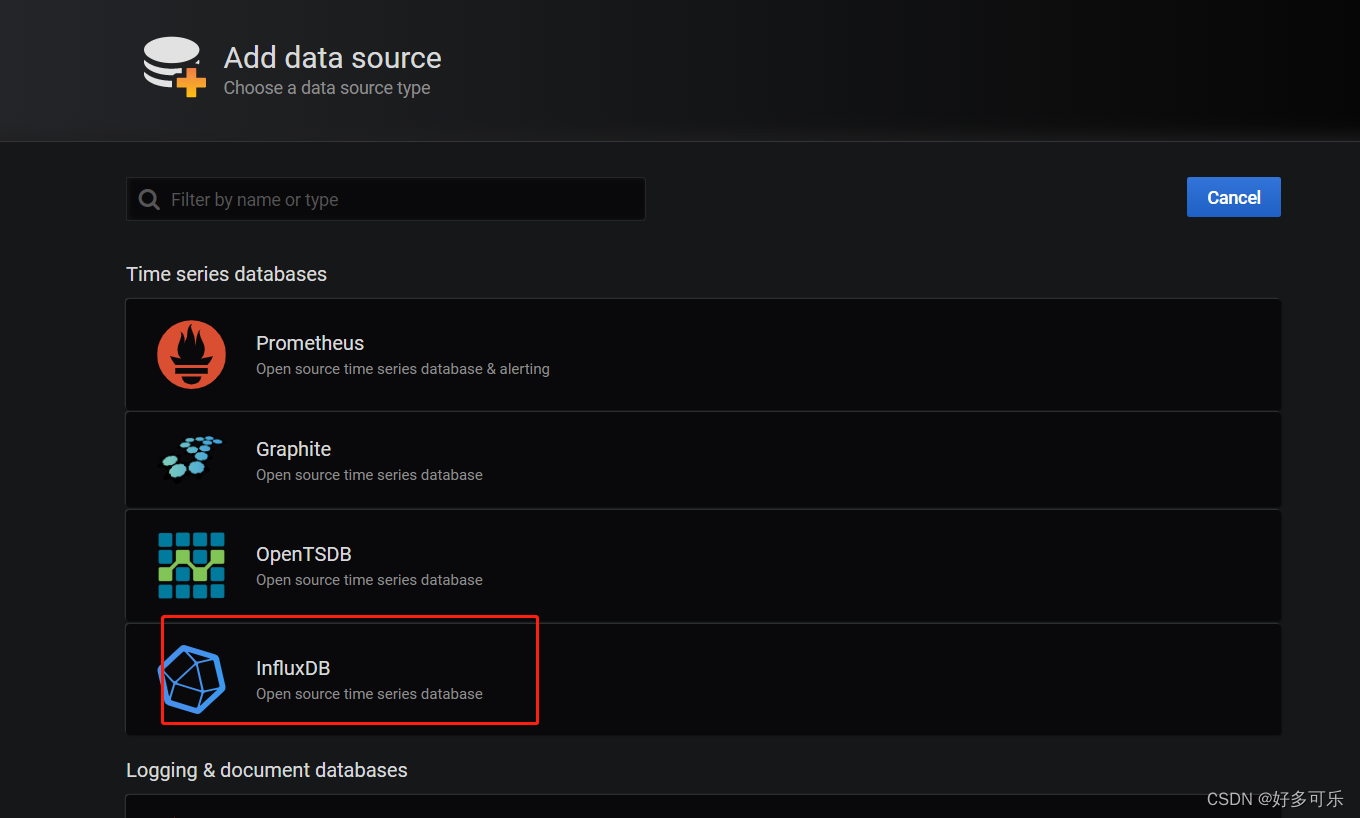Click the InfluxDB polyhedron logo icon
1360x818 pixels.
(192, 680)
